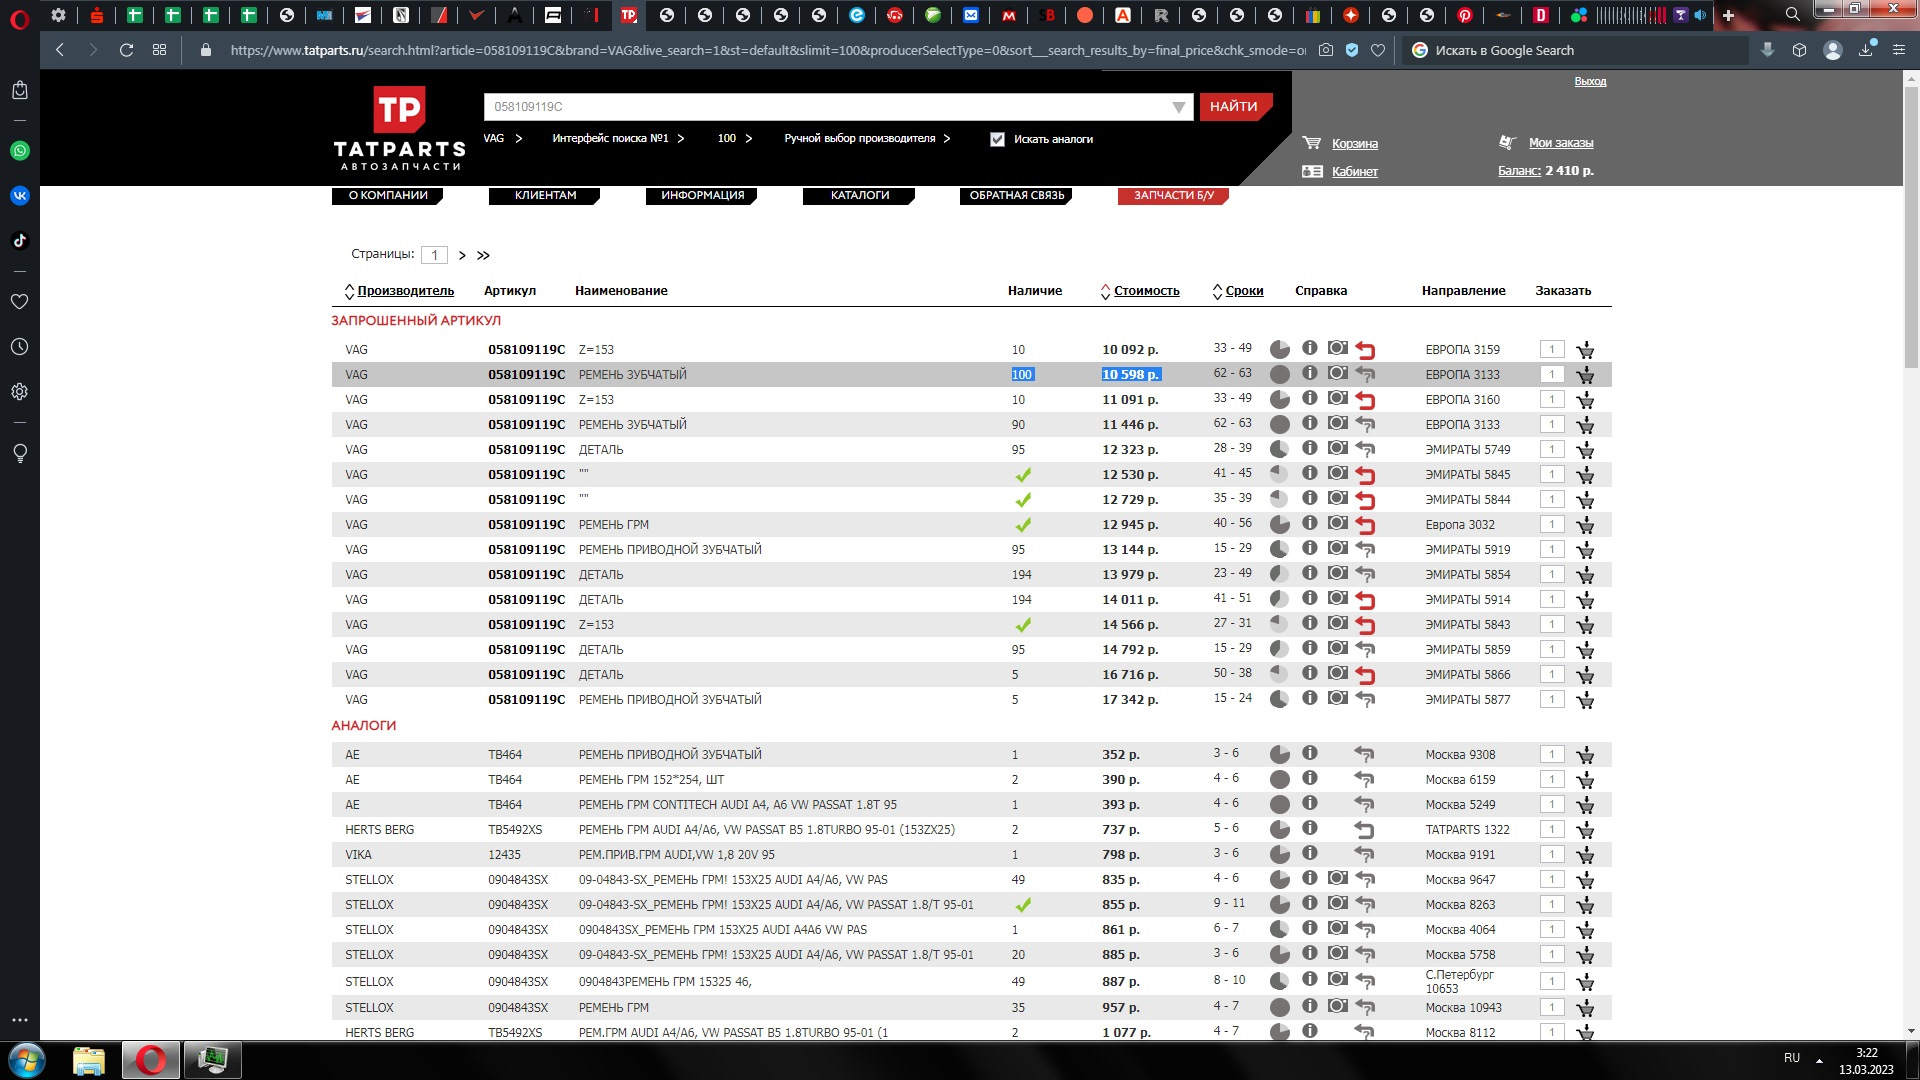This screenshot has width=1920, height=1080.
Task: Click red return arrow on the 12 530 р. row
Action: point(1365,475)
